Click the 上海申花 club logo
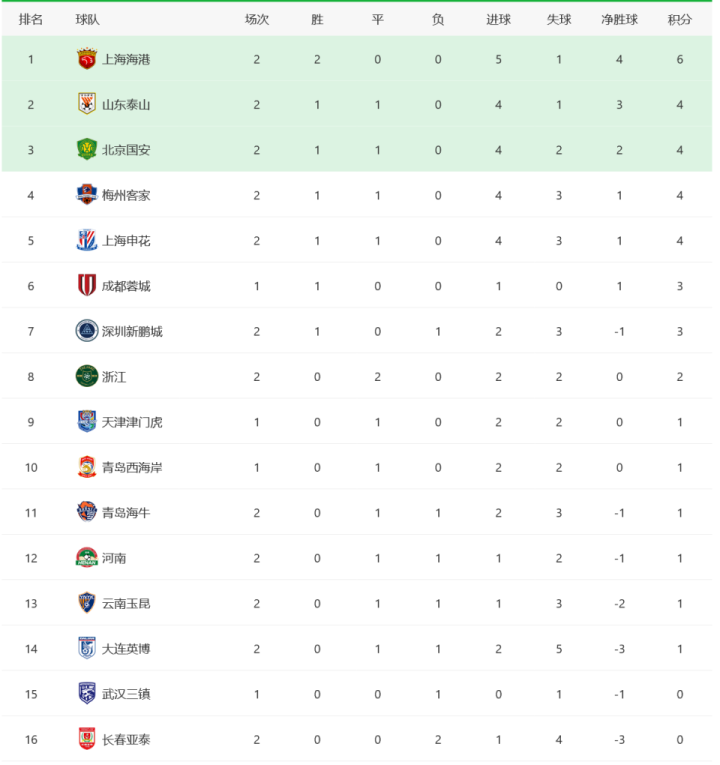 tap(87, 240)
